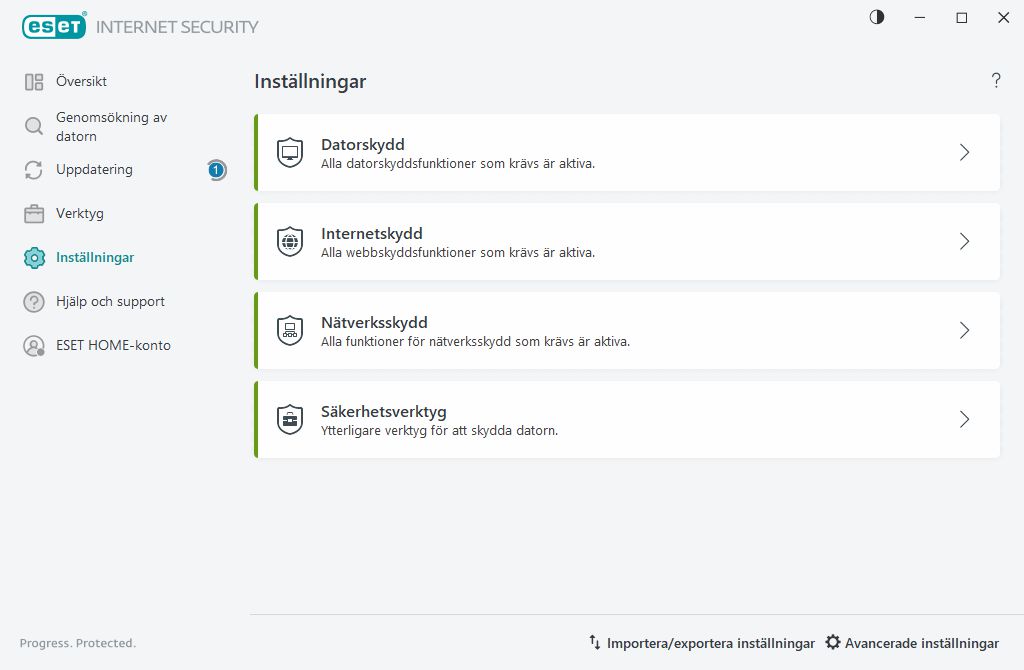Click the Säkerhetsverktyg toolbox shield icon

tap(290, 420)
